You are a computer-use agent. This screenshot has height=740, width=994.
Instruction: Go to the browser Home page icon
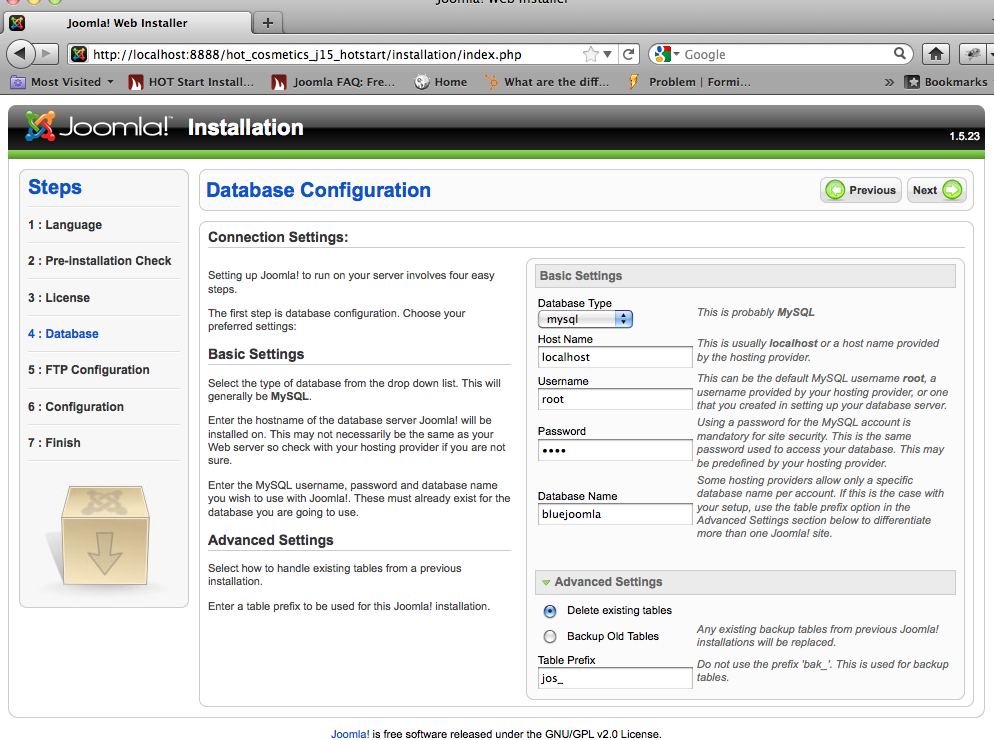tap(936, 55)
